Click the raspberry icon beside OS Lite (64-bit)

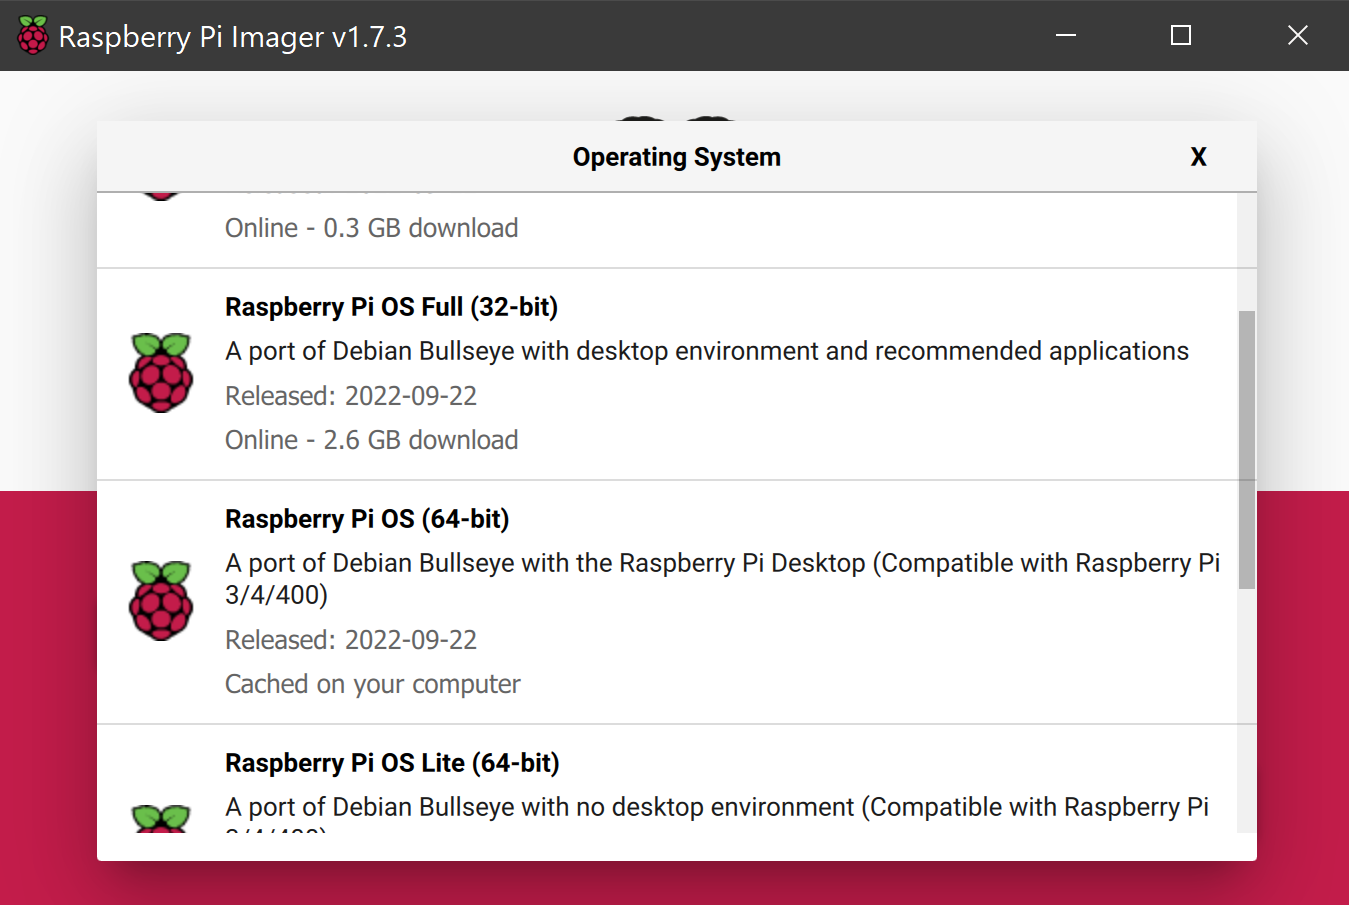pos(161,818)
